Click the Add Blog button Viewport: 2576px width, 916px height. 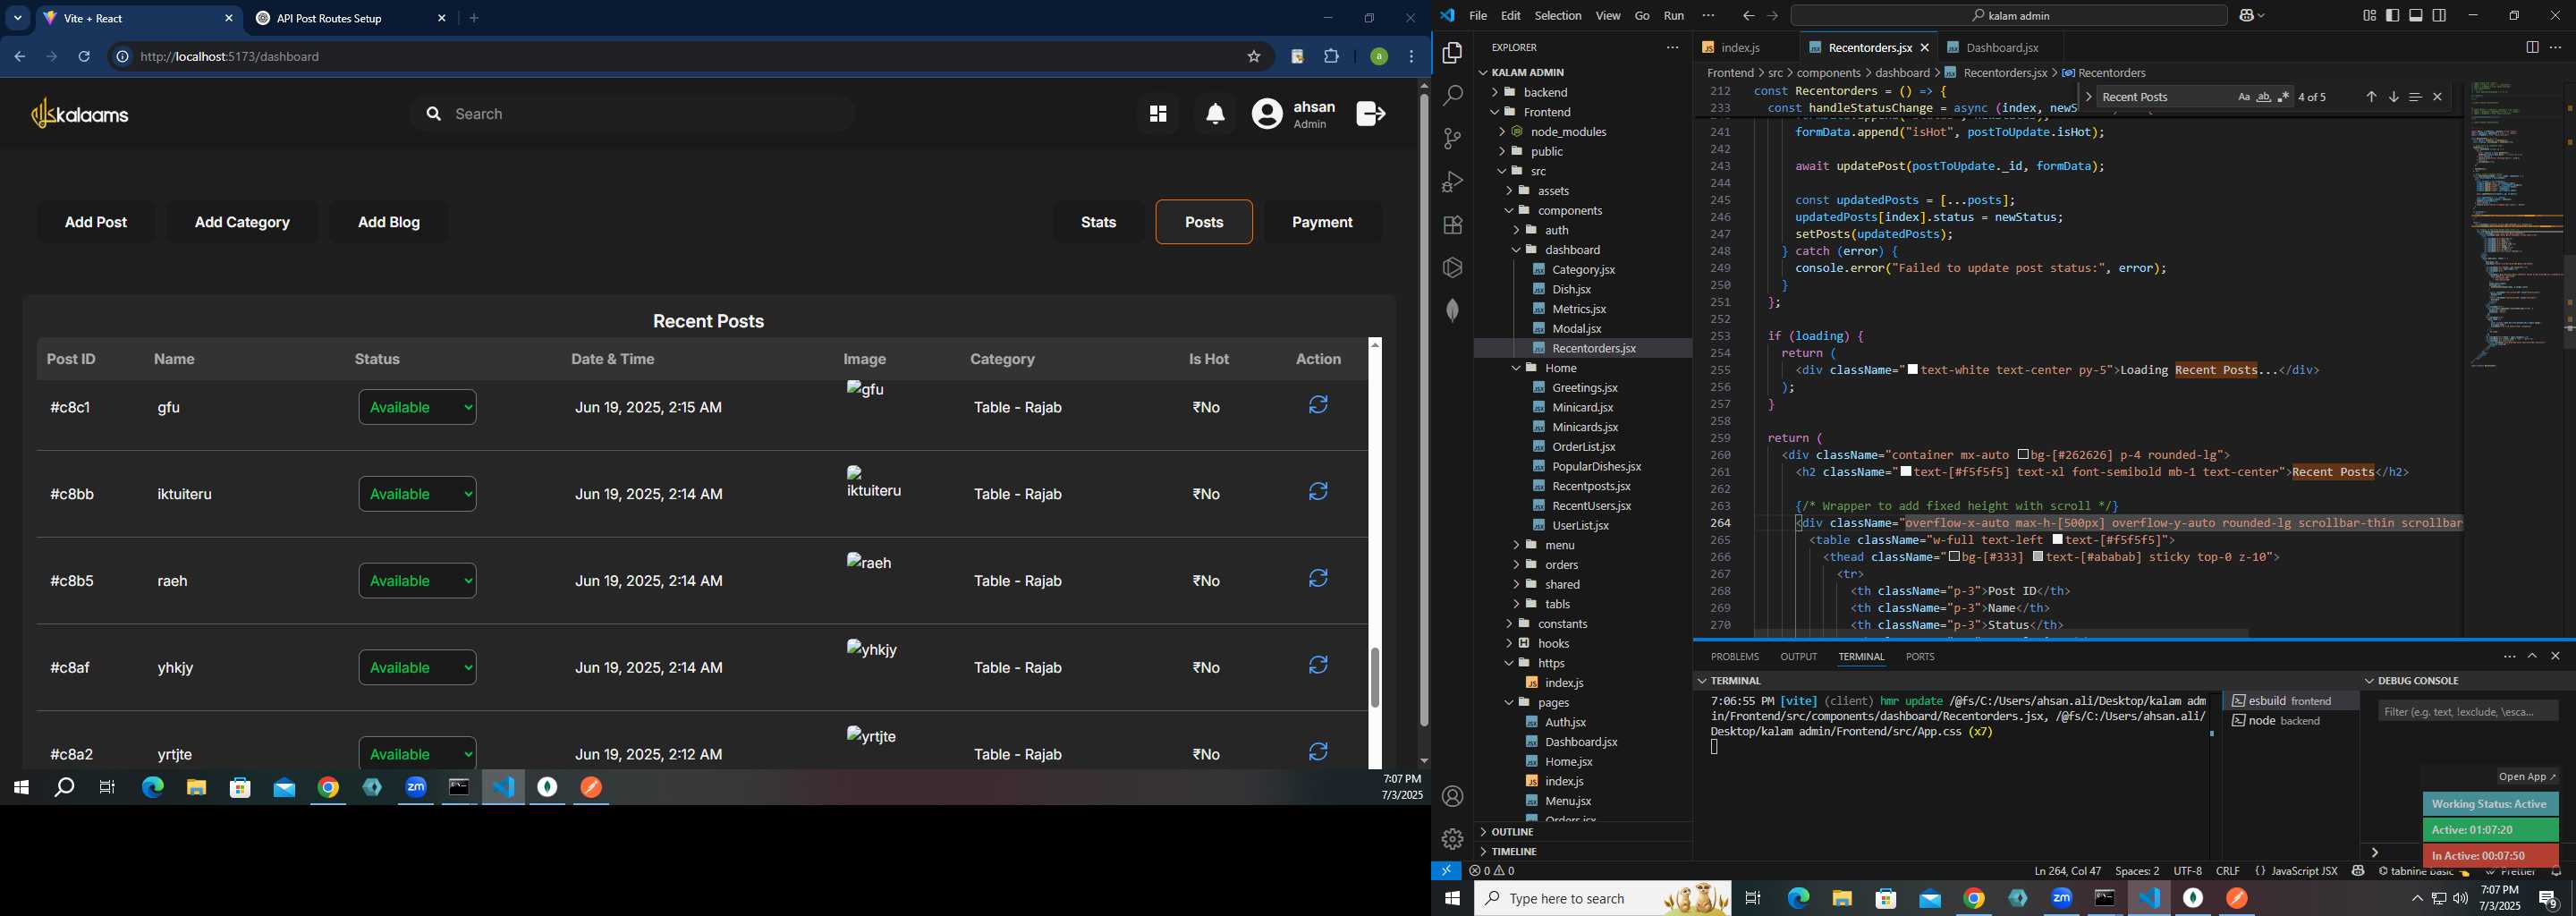coord(389,222)
